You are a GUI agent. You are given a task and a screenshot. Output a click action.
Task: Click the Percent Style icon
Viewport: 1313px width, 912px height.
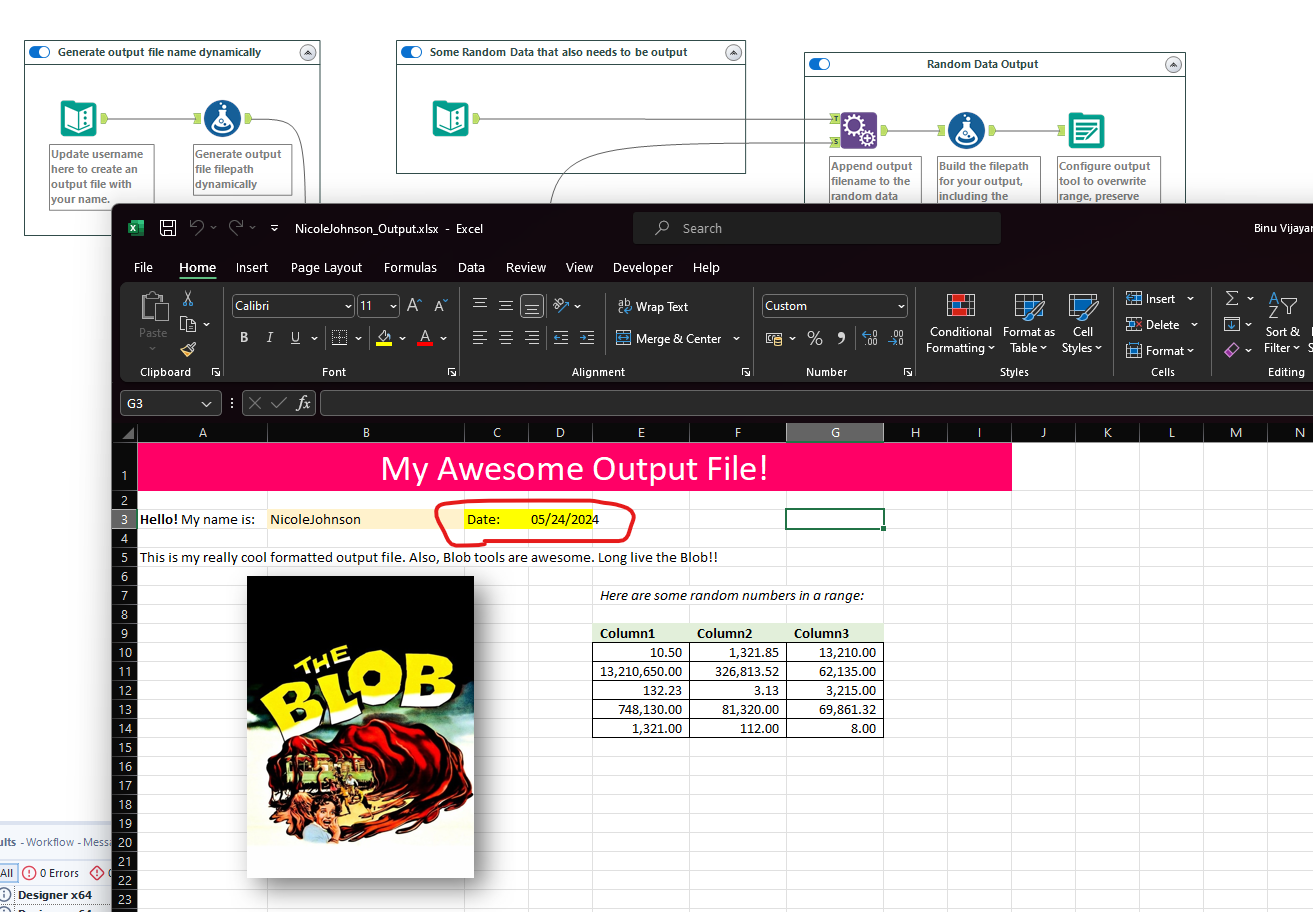click(x=815, y=339)
